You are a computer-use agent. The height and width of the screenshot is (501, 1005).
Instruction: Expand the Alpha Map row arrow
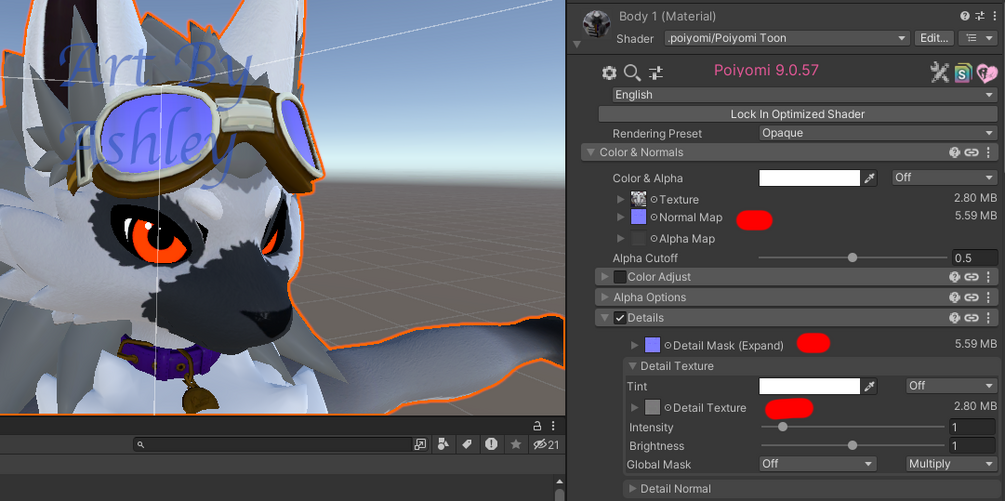tap(620, 238)
